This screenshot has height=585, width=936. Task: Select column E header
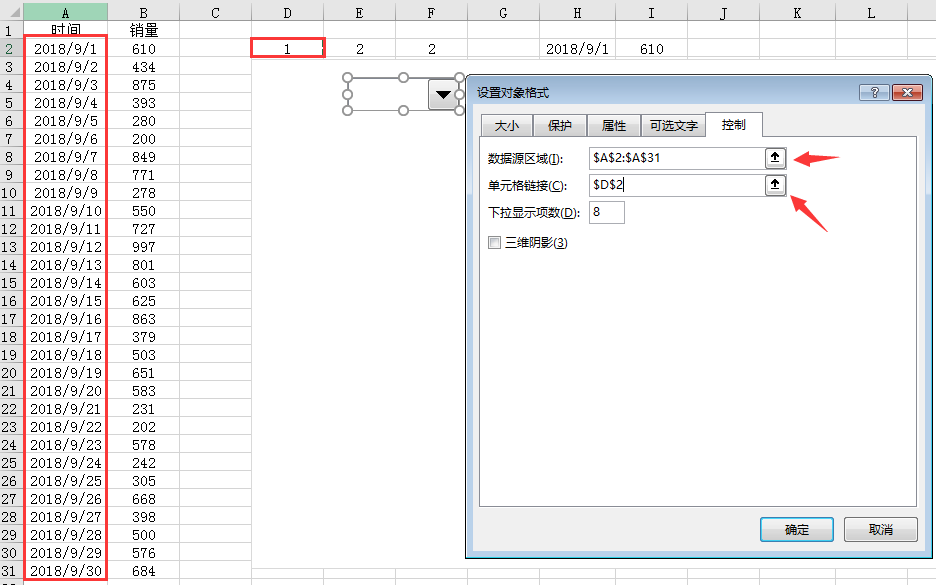point(359,13)
